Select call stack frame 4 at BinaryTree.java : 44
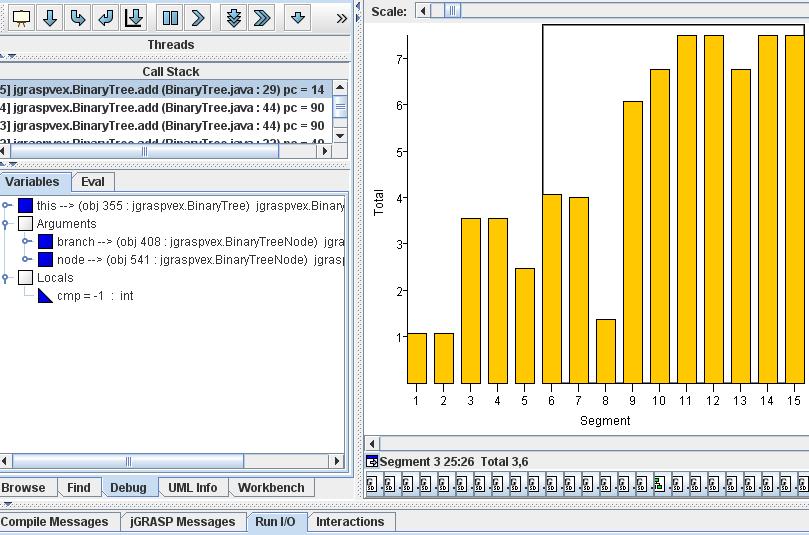The width and height of the screenshot is (809, 535). pos(166,108)
